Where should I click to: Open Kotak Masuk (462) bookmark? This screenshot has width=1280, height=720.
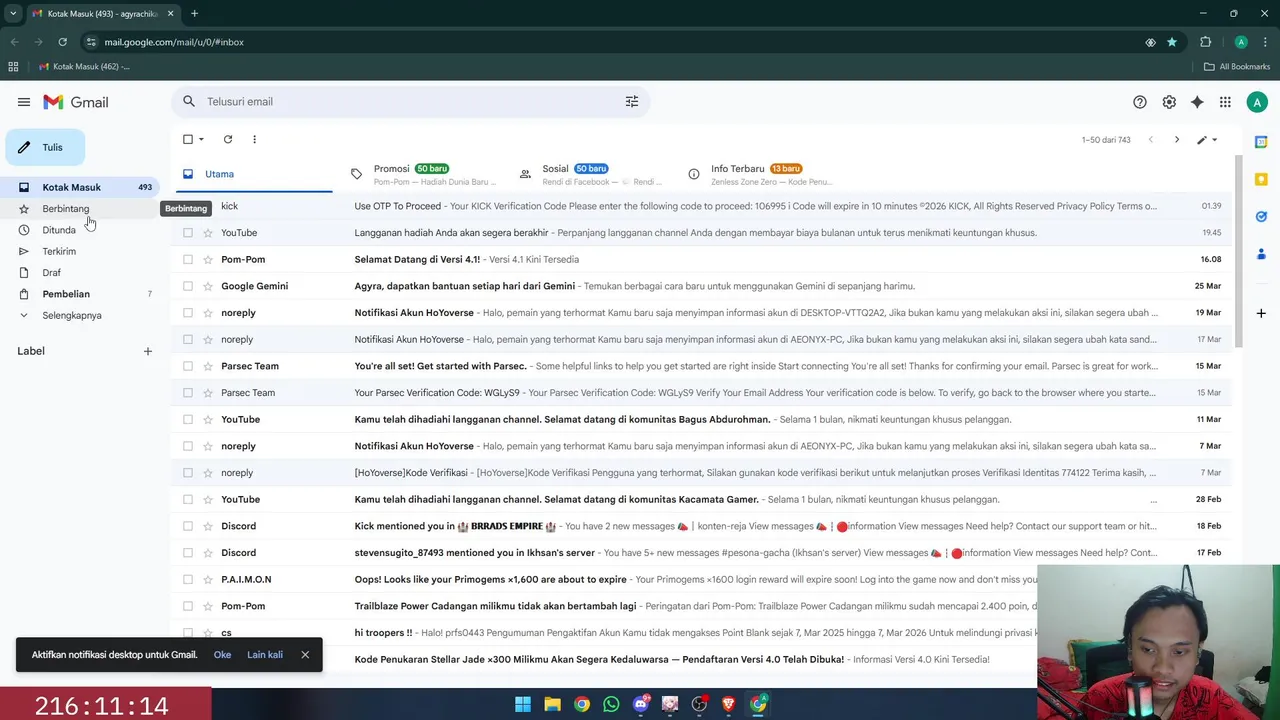pos(84,67)
